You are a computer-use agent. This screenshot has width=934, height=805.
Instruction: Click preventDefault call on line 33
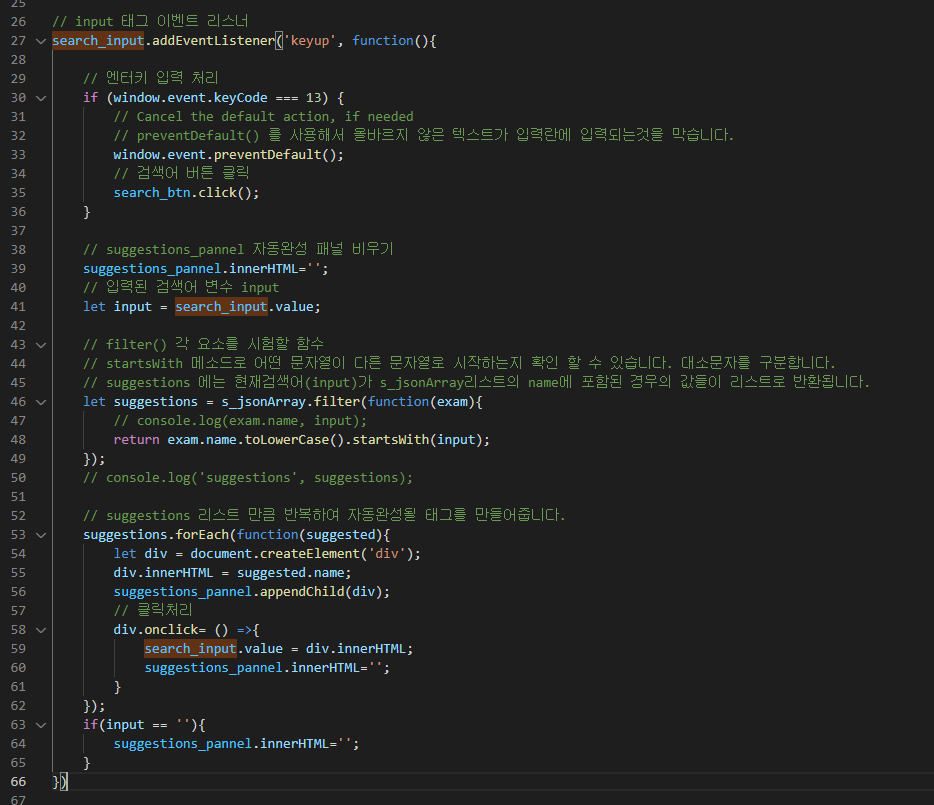[x=276, y=155]
